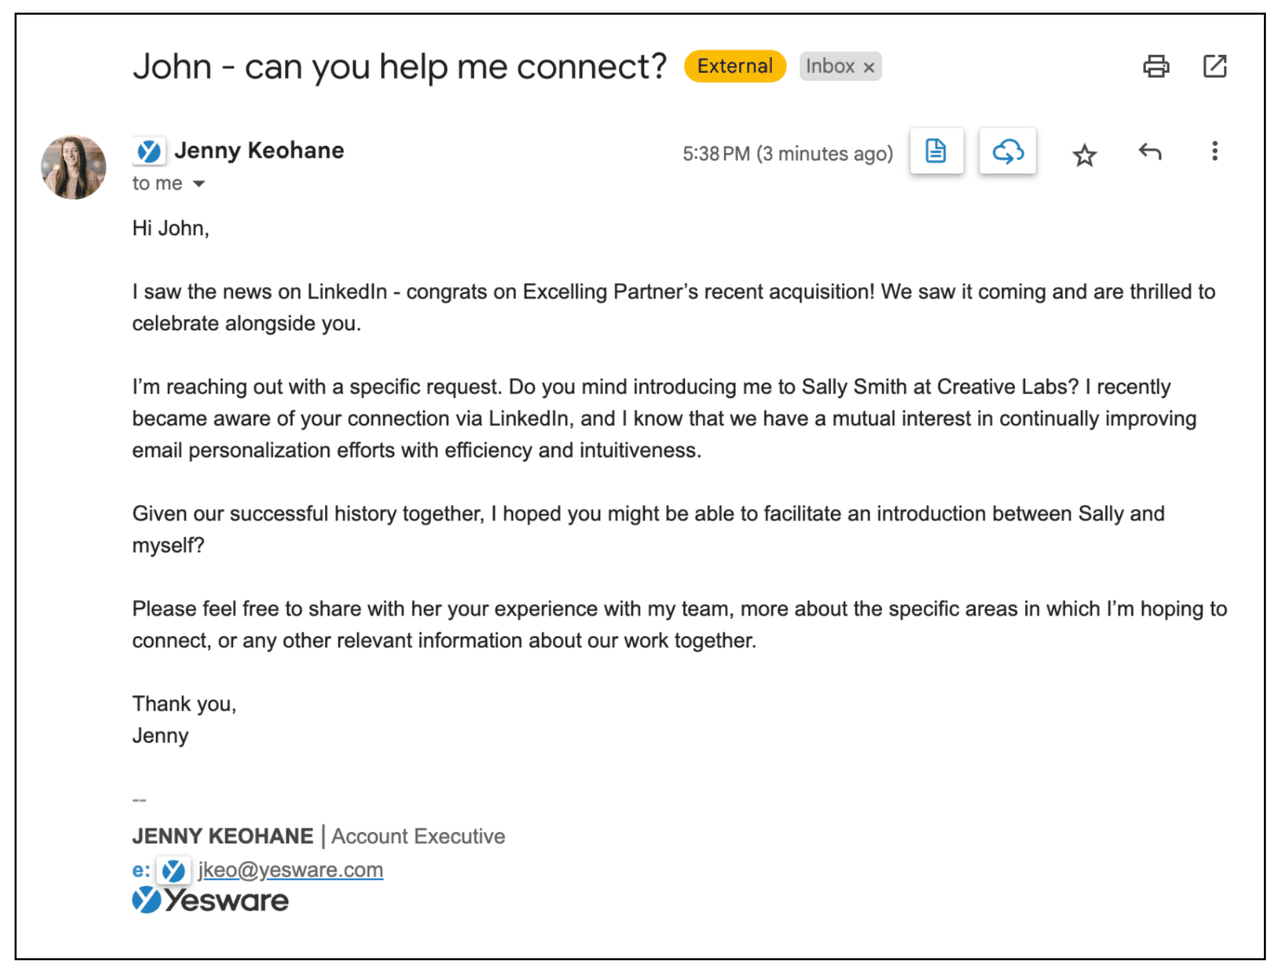Open email in new window icon
Image resolution: width=1280 pixels, height=976 pixels.
(x=1214, y=67)
